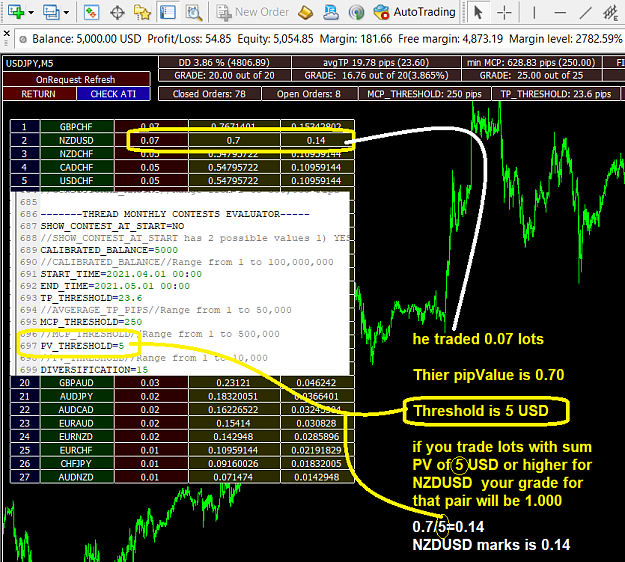This screenshot has height=562, width=625.
Task: Select the AUDNZD pair cell
Action: coord(77,477)
